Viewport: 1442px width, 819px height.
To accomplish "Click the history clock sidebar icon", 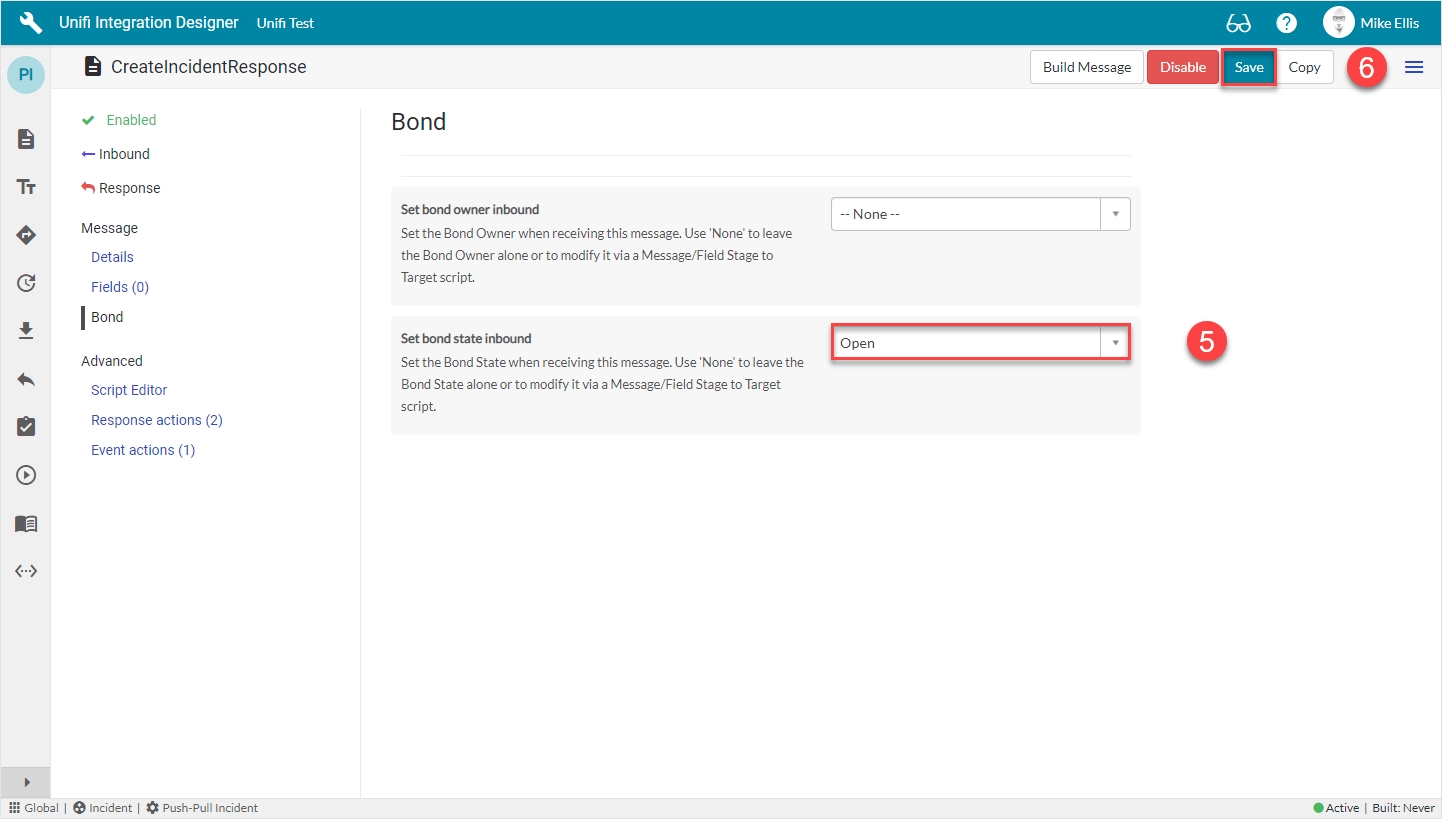I will point(26,283).
